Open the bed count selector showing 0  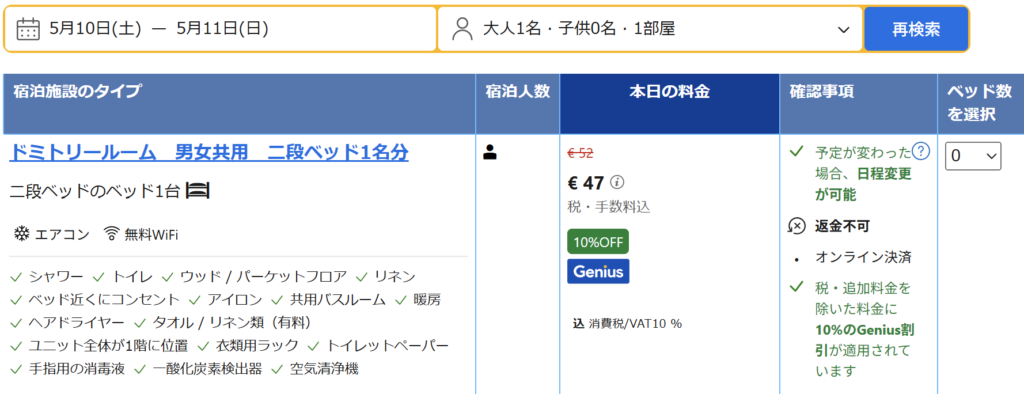973,156
